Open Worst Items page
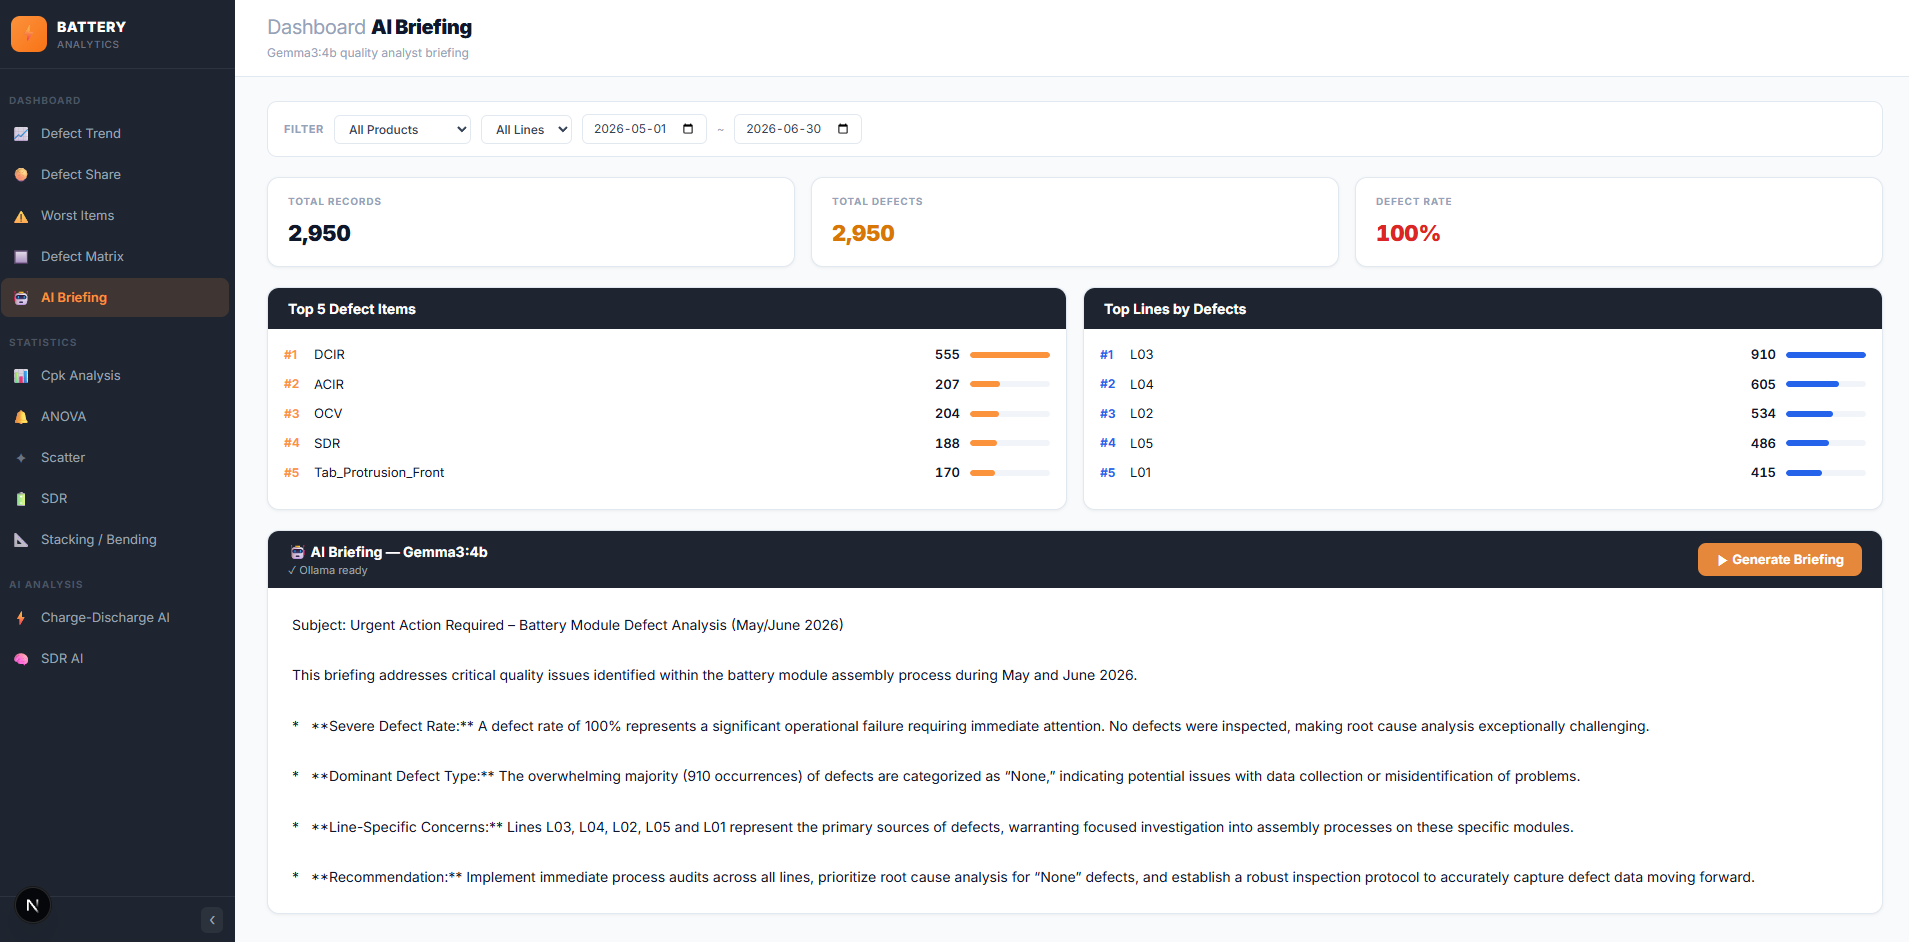 click(x=115, y=216)
